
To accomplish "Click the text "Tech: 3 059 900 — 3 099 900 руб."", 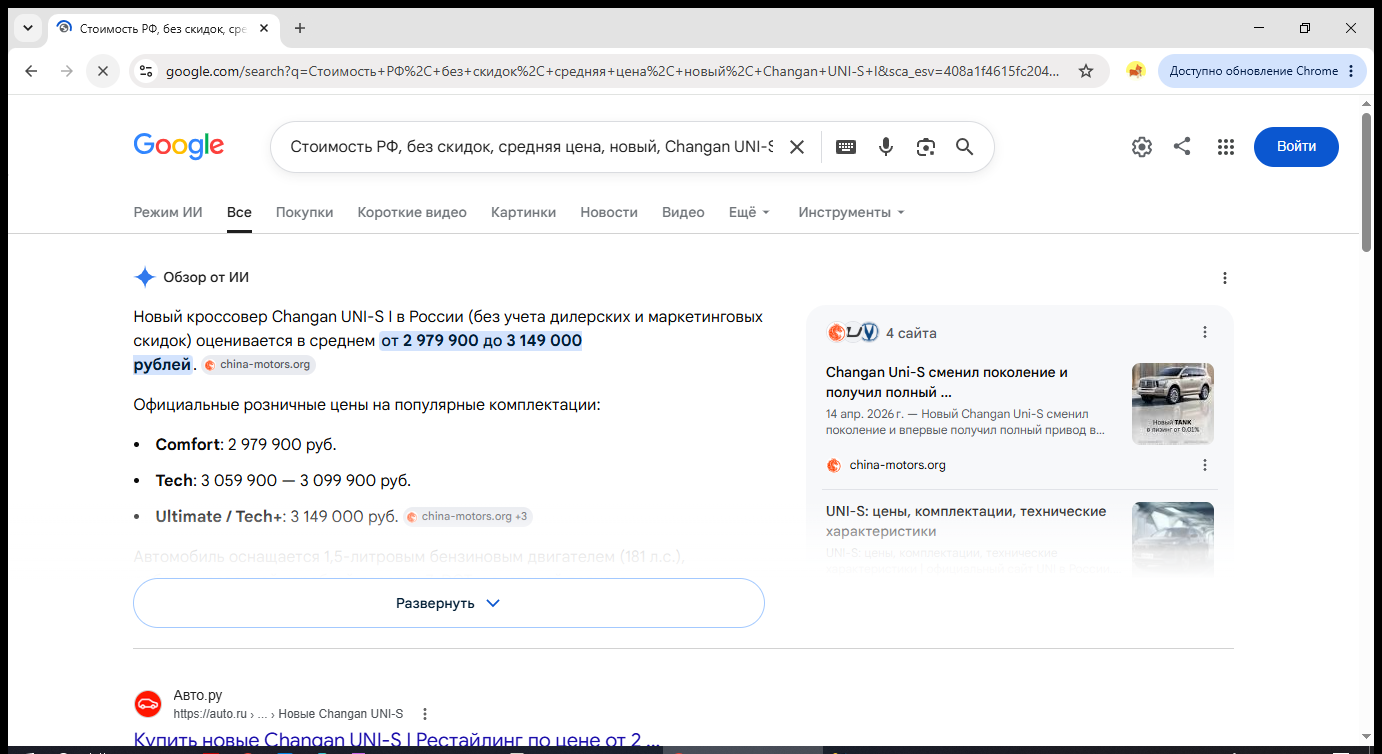I will click(283, 480).
